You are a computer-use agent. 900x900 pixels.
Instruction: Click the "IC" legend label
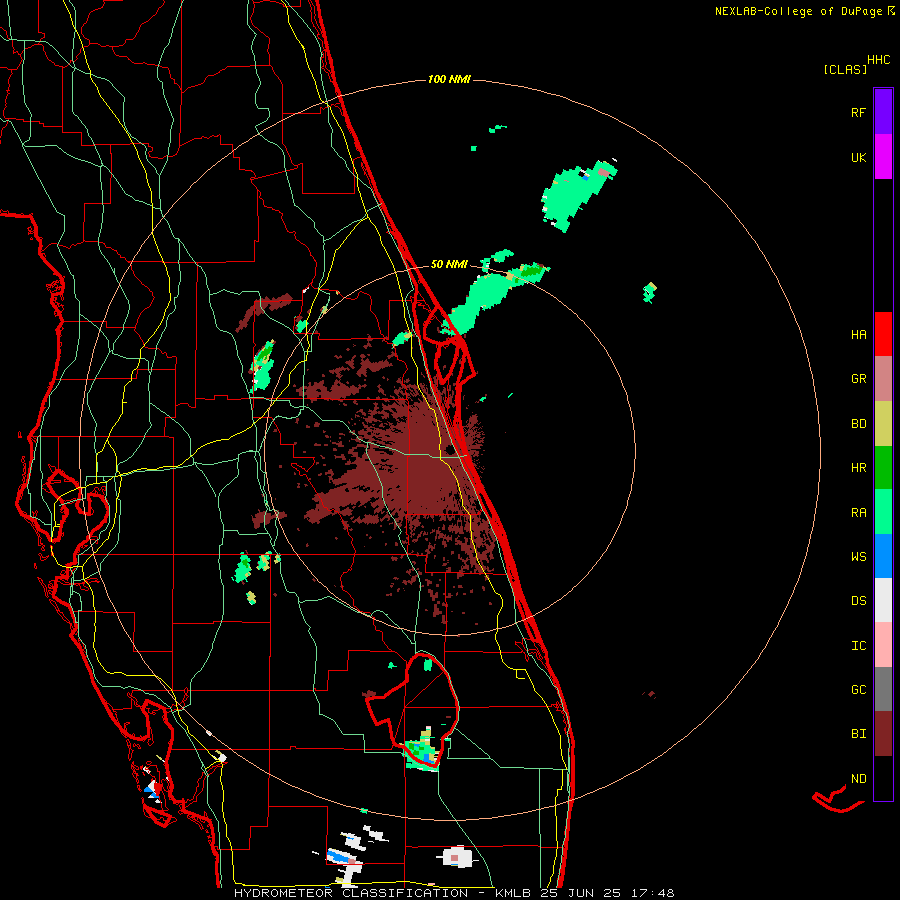click(858, 646)
